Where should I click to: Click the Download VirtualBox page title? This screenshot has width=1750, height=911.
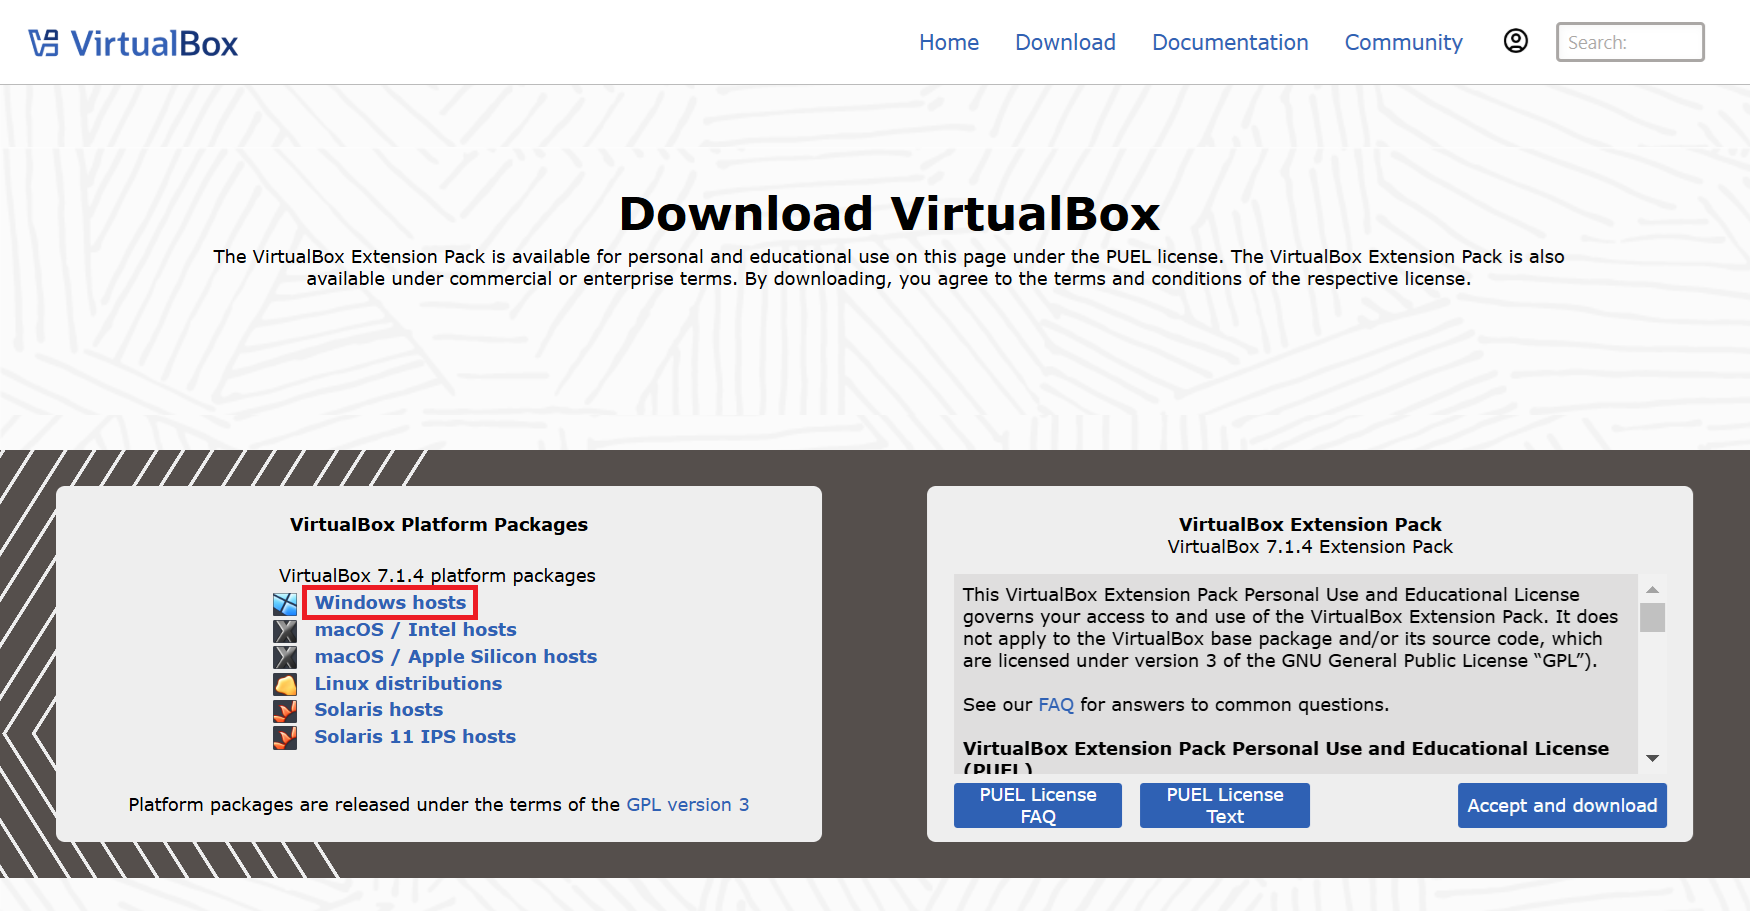coord(889,213)
